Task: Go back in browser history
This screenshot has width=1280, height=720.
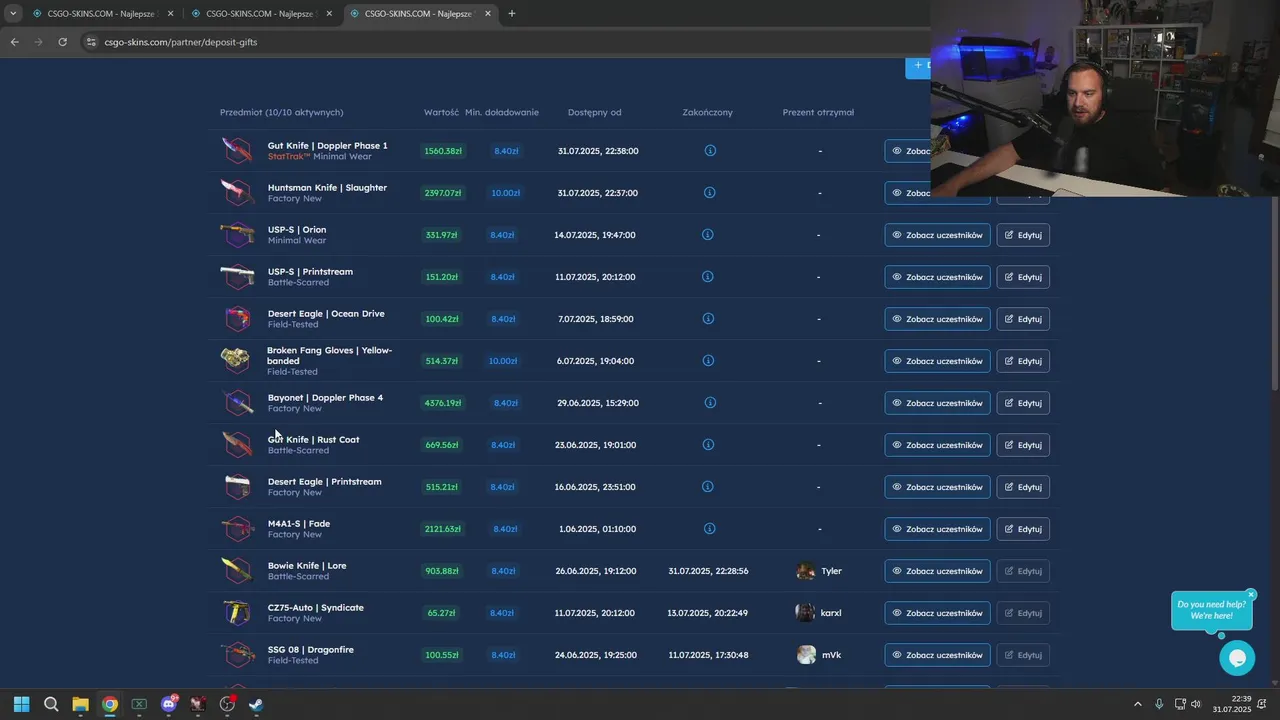Action: (x=14, y=42)
